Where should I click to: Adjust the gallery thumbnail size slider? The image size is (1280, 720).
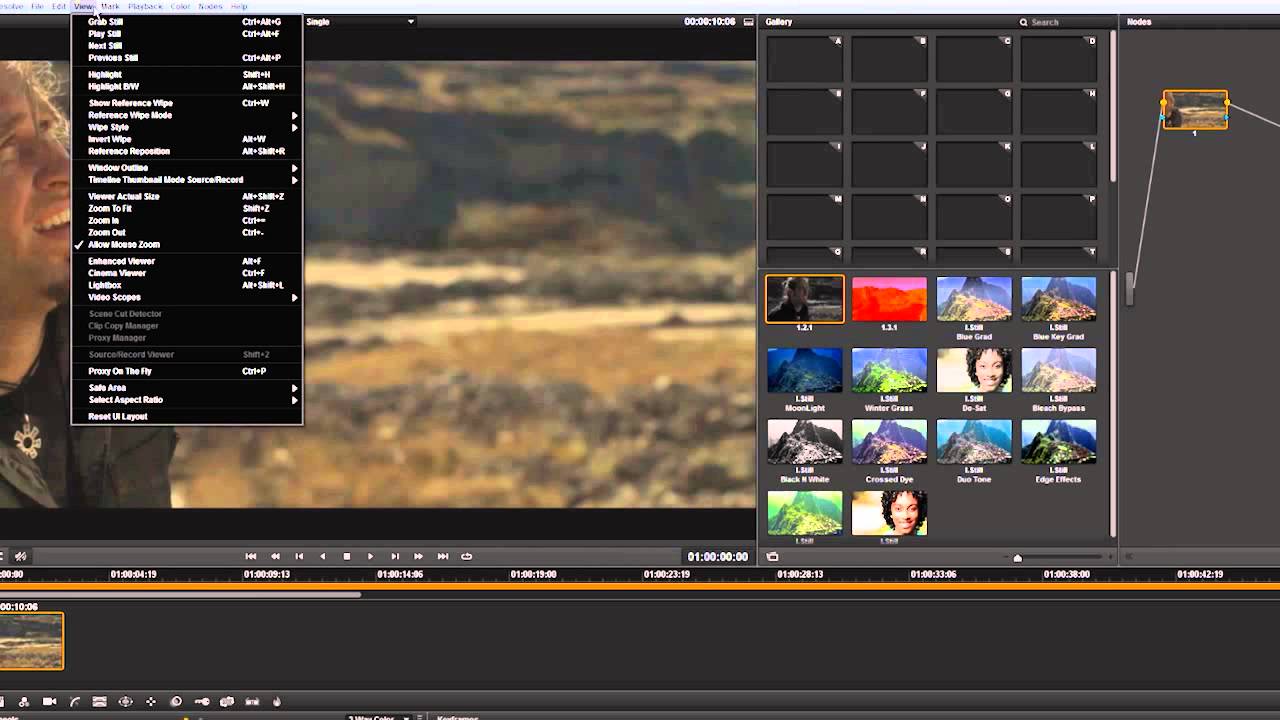[1018, 557]
